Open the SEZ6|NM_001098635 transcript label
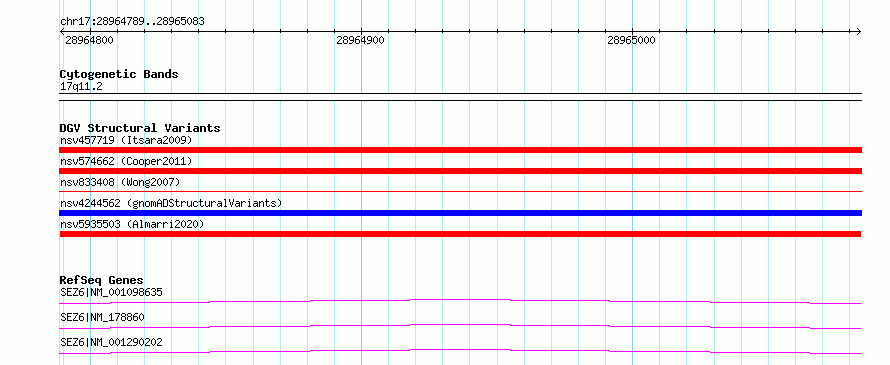890x365 pixels. coord(111,293)
